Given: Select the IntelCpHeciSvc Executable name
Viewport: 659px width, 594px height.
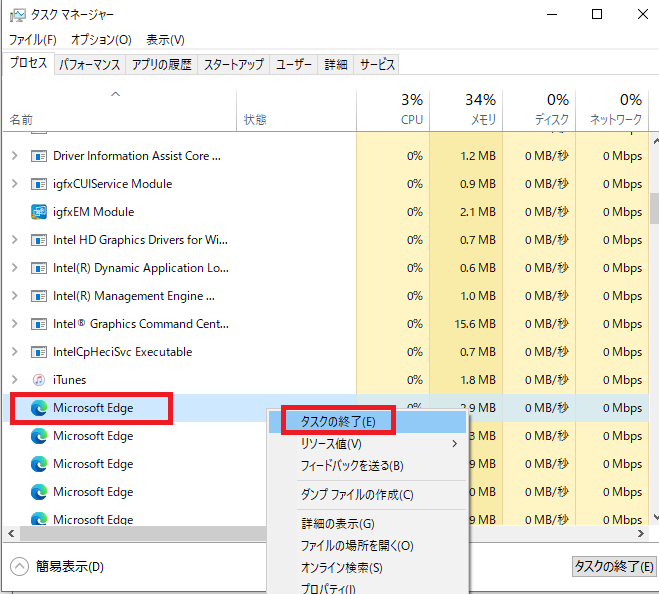Looking at the screenshot, I should (122, 352).
